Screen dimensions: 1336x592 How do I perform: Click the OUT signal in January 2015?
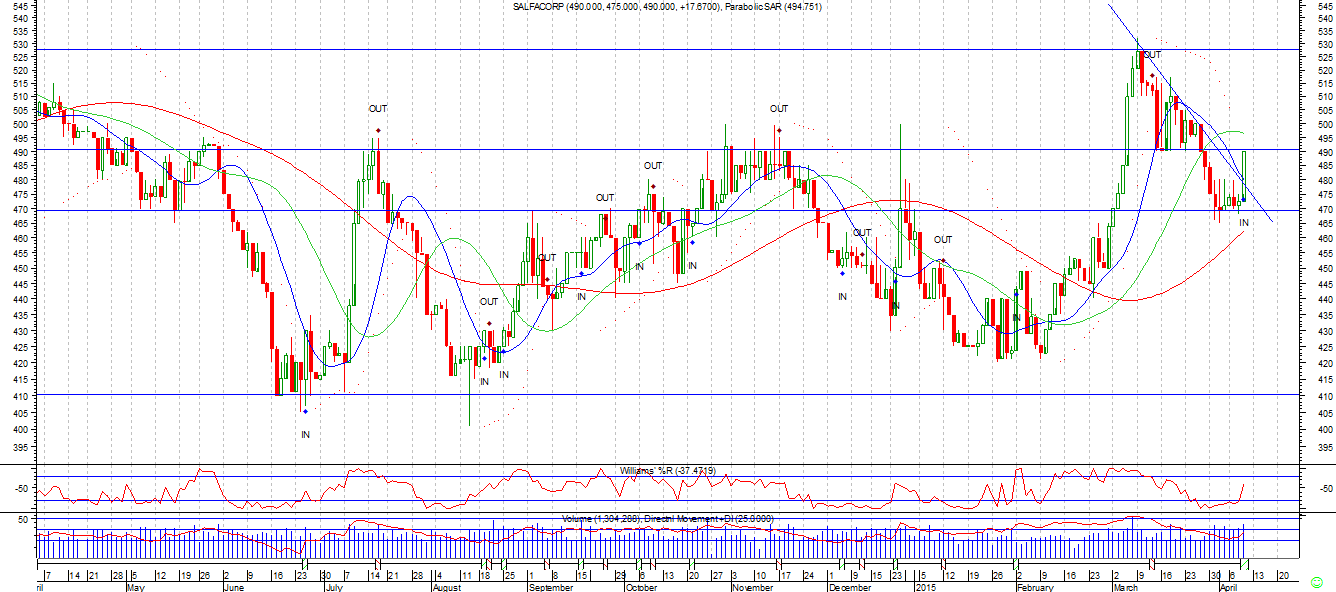(942, 239)
